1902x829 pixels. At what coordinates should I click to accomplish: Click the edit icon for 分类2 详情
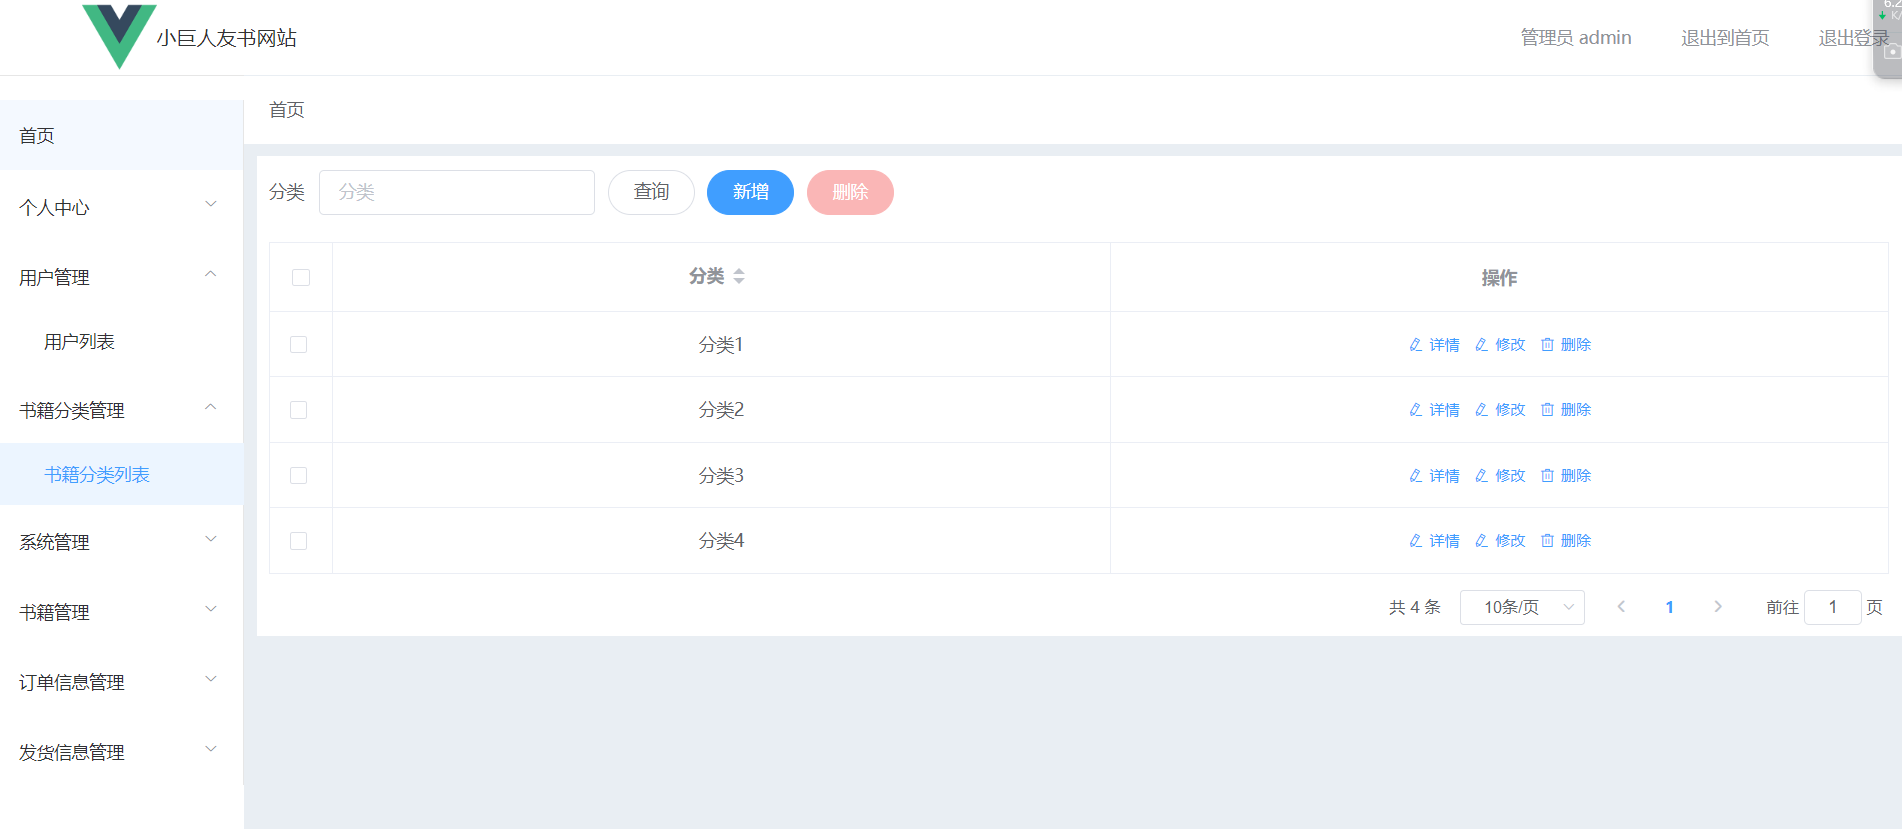click(1416, 409)
